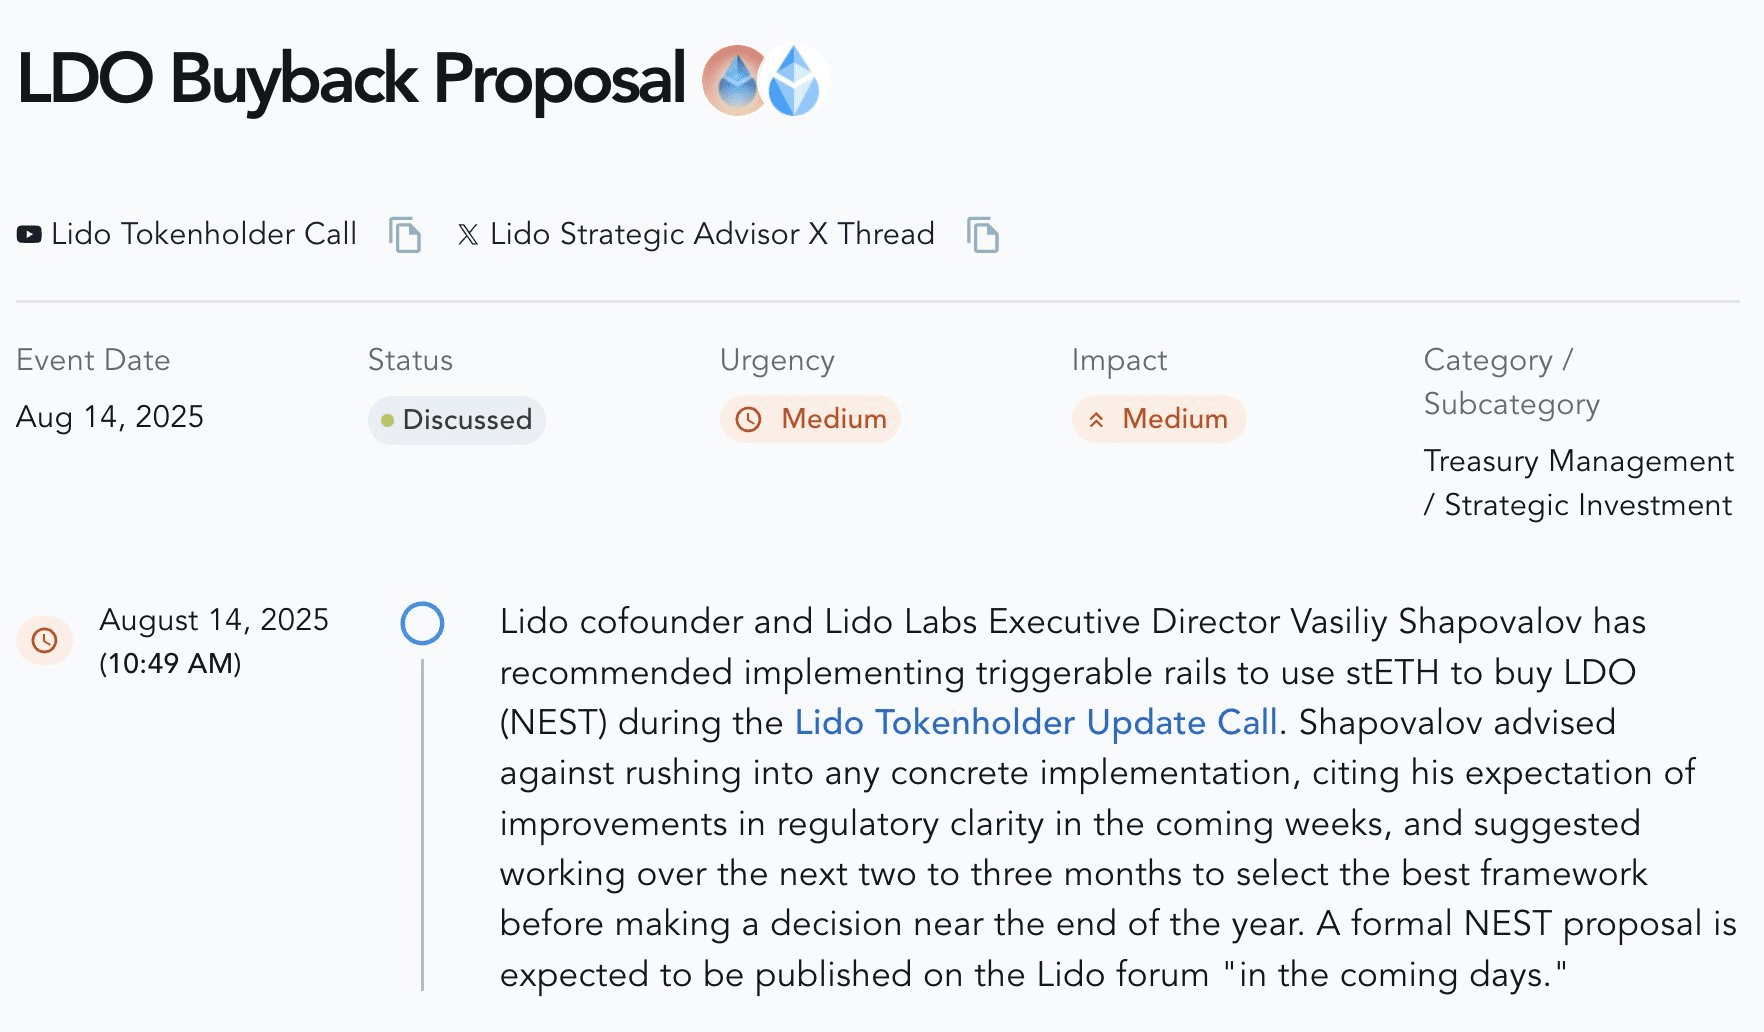
Task: Click the chevron icon in Impact badge
Action: point(1097,420)
